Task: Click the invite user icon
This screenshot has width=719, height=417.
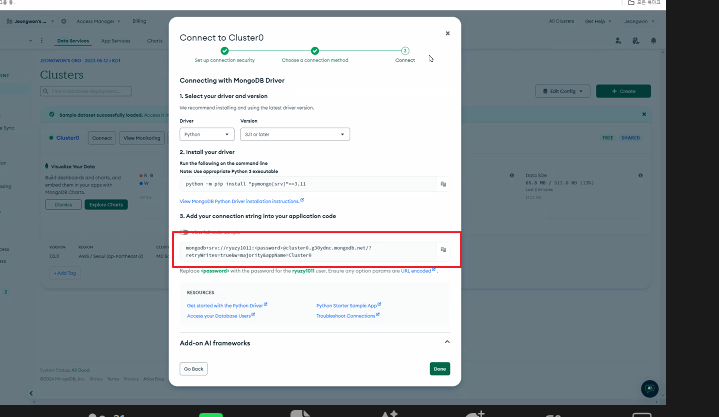Action: point(618,41)
